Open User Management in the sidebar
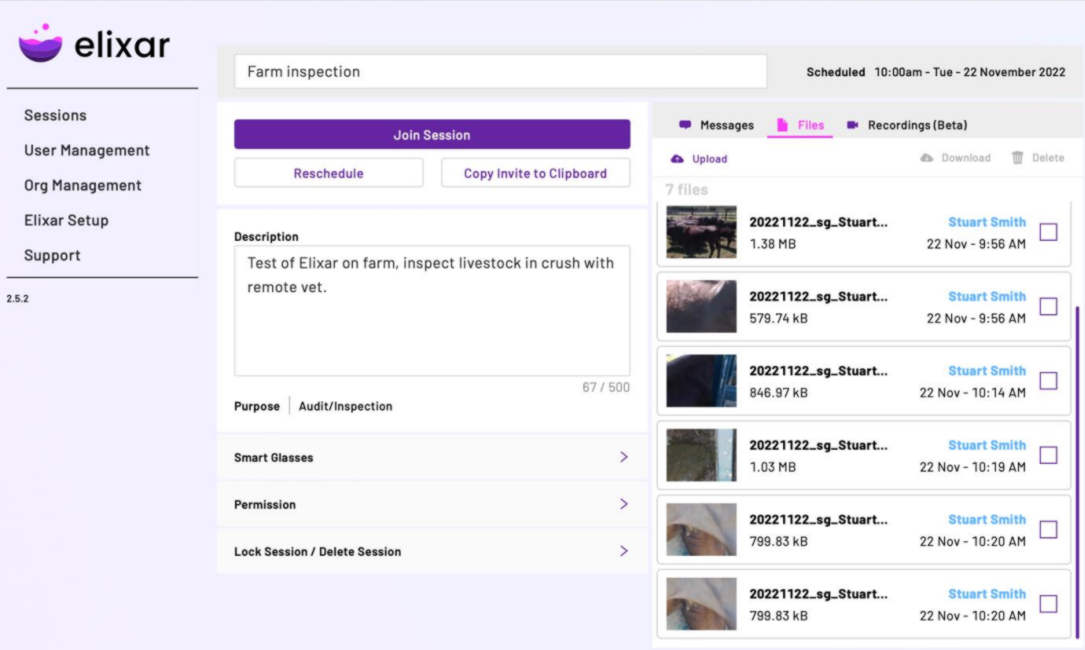The image size is (1085, 650). point(87,150)
